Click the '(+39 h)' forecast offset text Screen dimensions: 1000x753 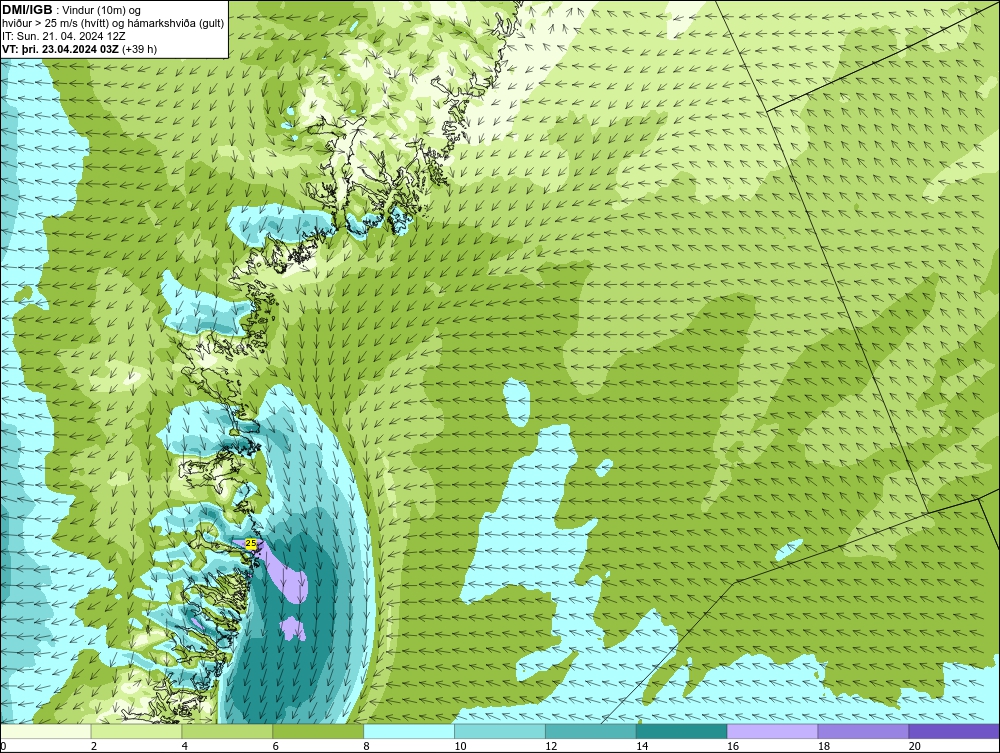tap(138, 48)
